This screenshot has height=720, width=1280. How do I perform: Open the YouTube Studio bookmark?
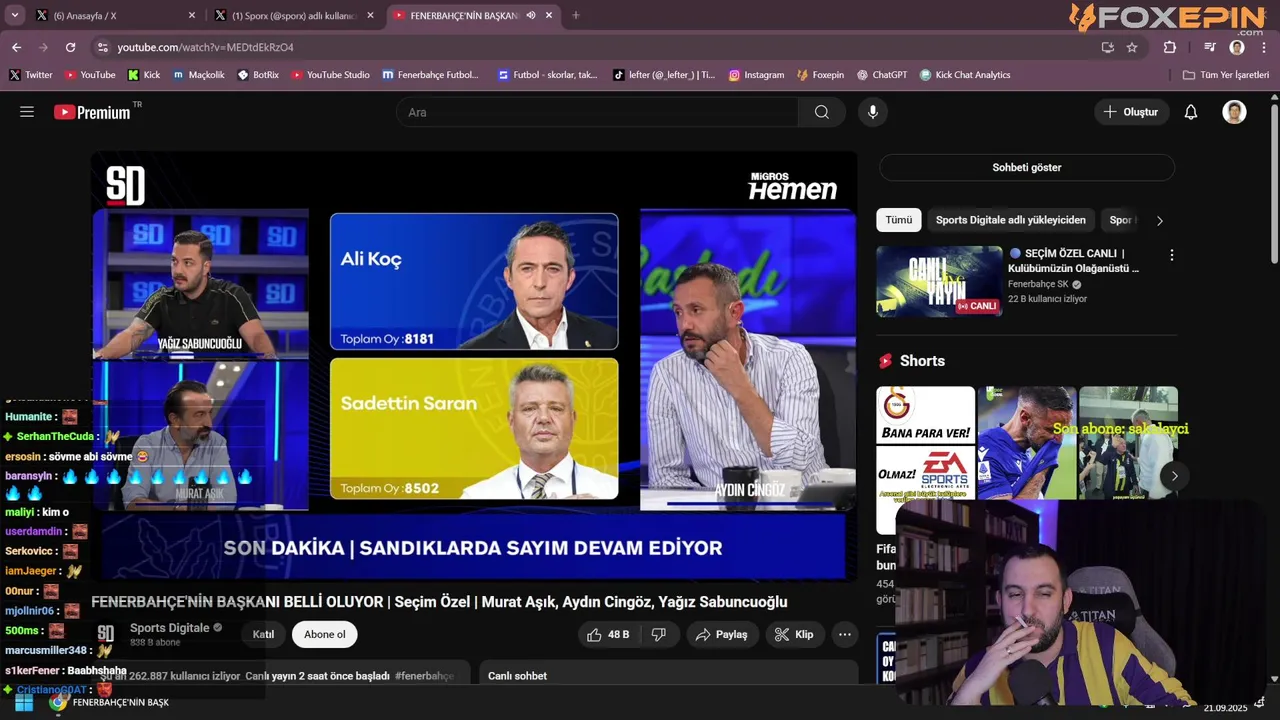click(330, 75)
